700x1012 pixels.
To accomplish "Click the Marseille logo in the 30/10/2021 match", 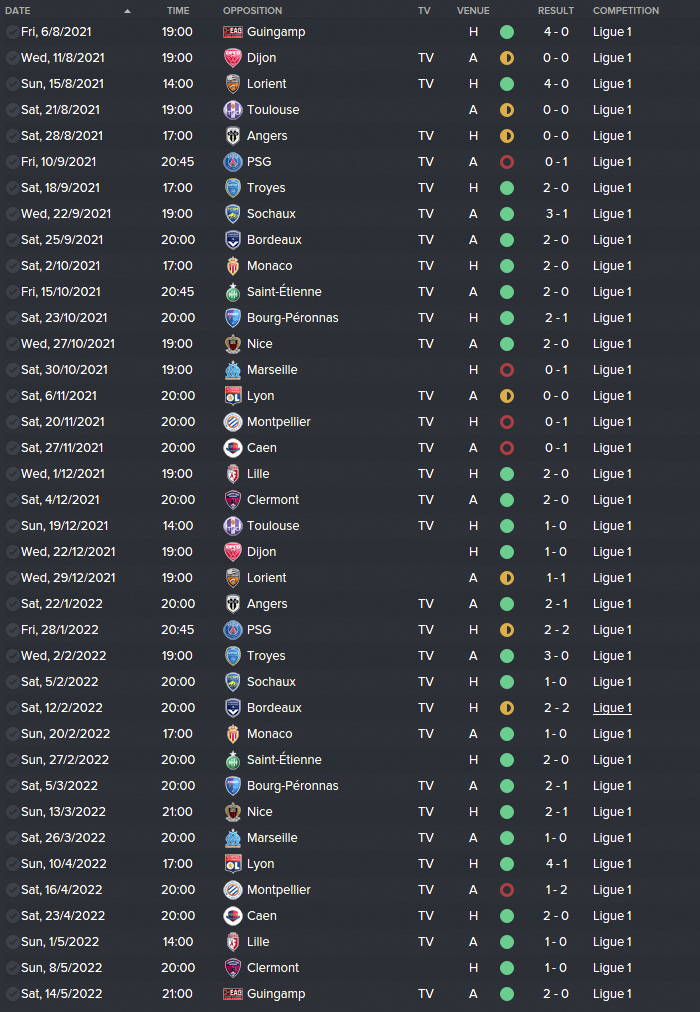I will click(232, 370).
